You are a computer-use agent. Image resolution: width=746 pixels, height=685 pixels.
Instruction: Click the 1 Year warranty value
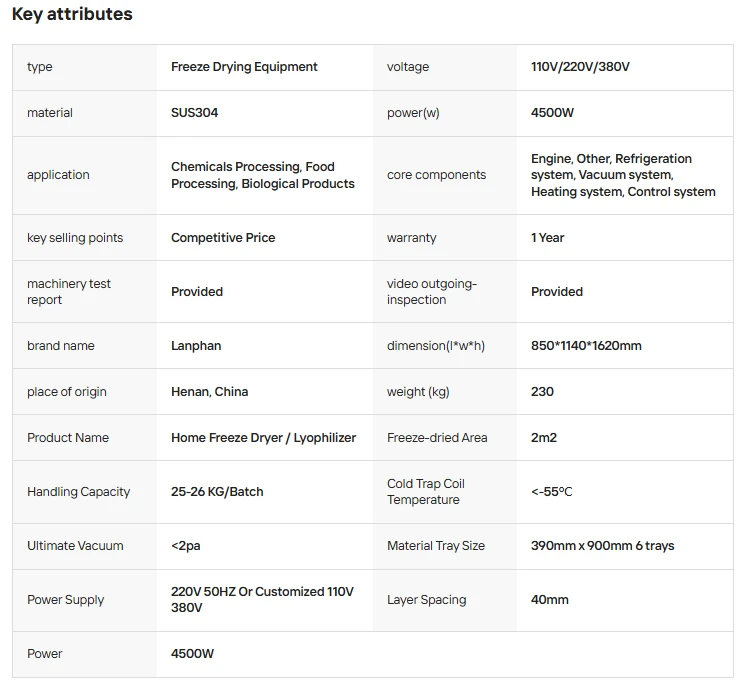tap(548, 238)
